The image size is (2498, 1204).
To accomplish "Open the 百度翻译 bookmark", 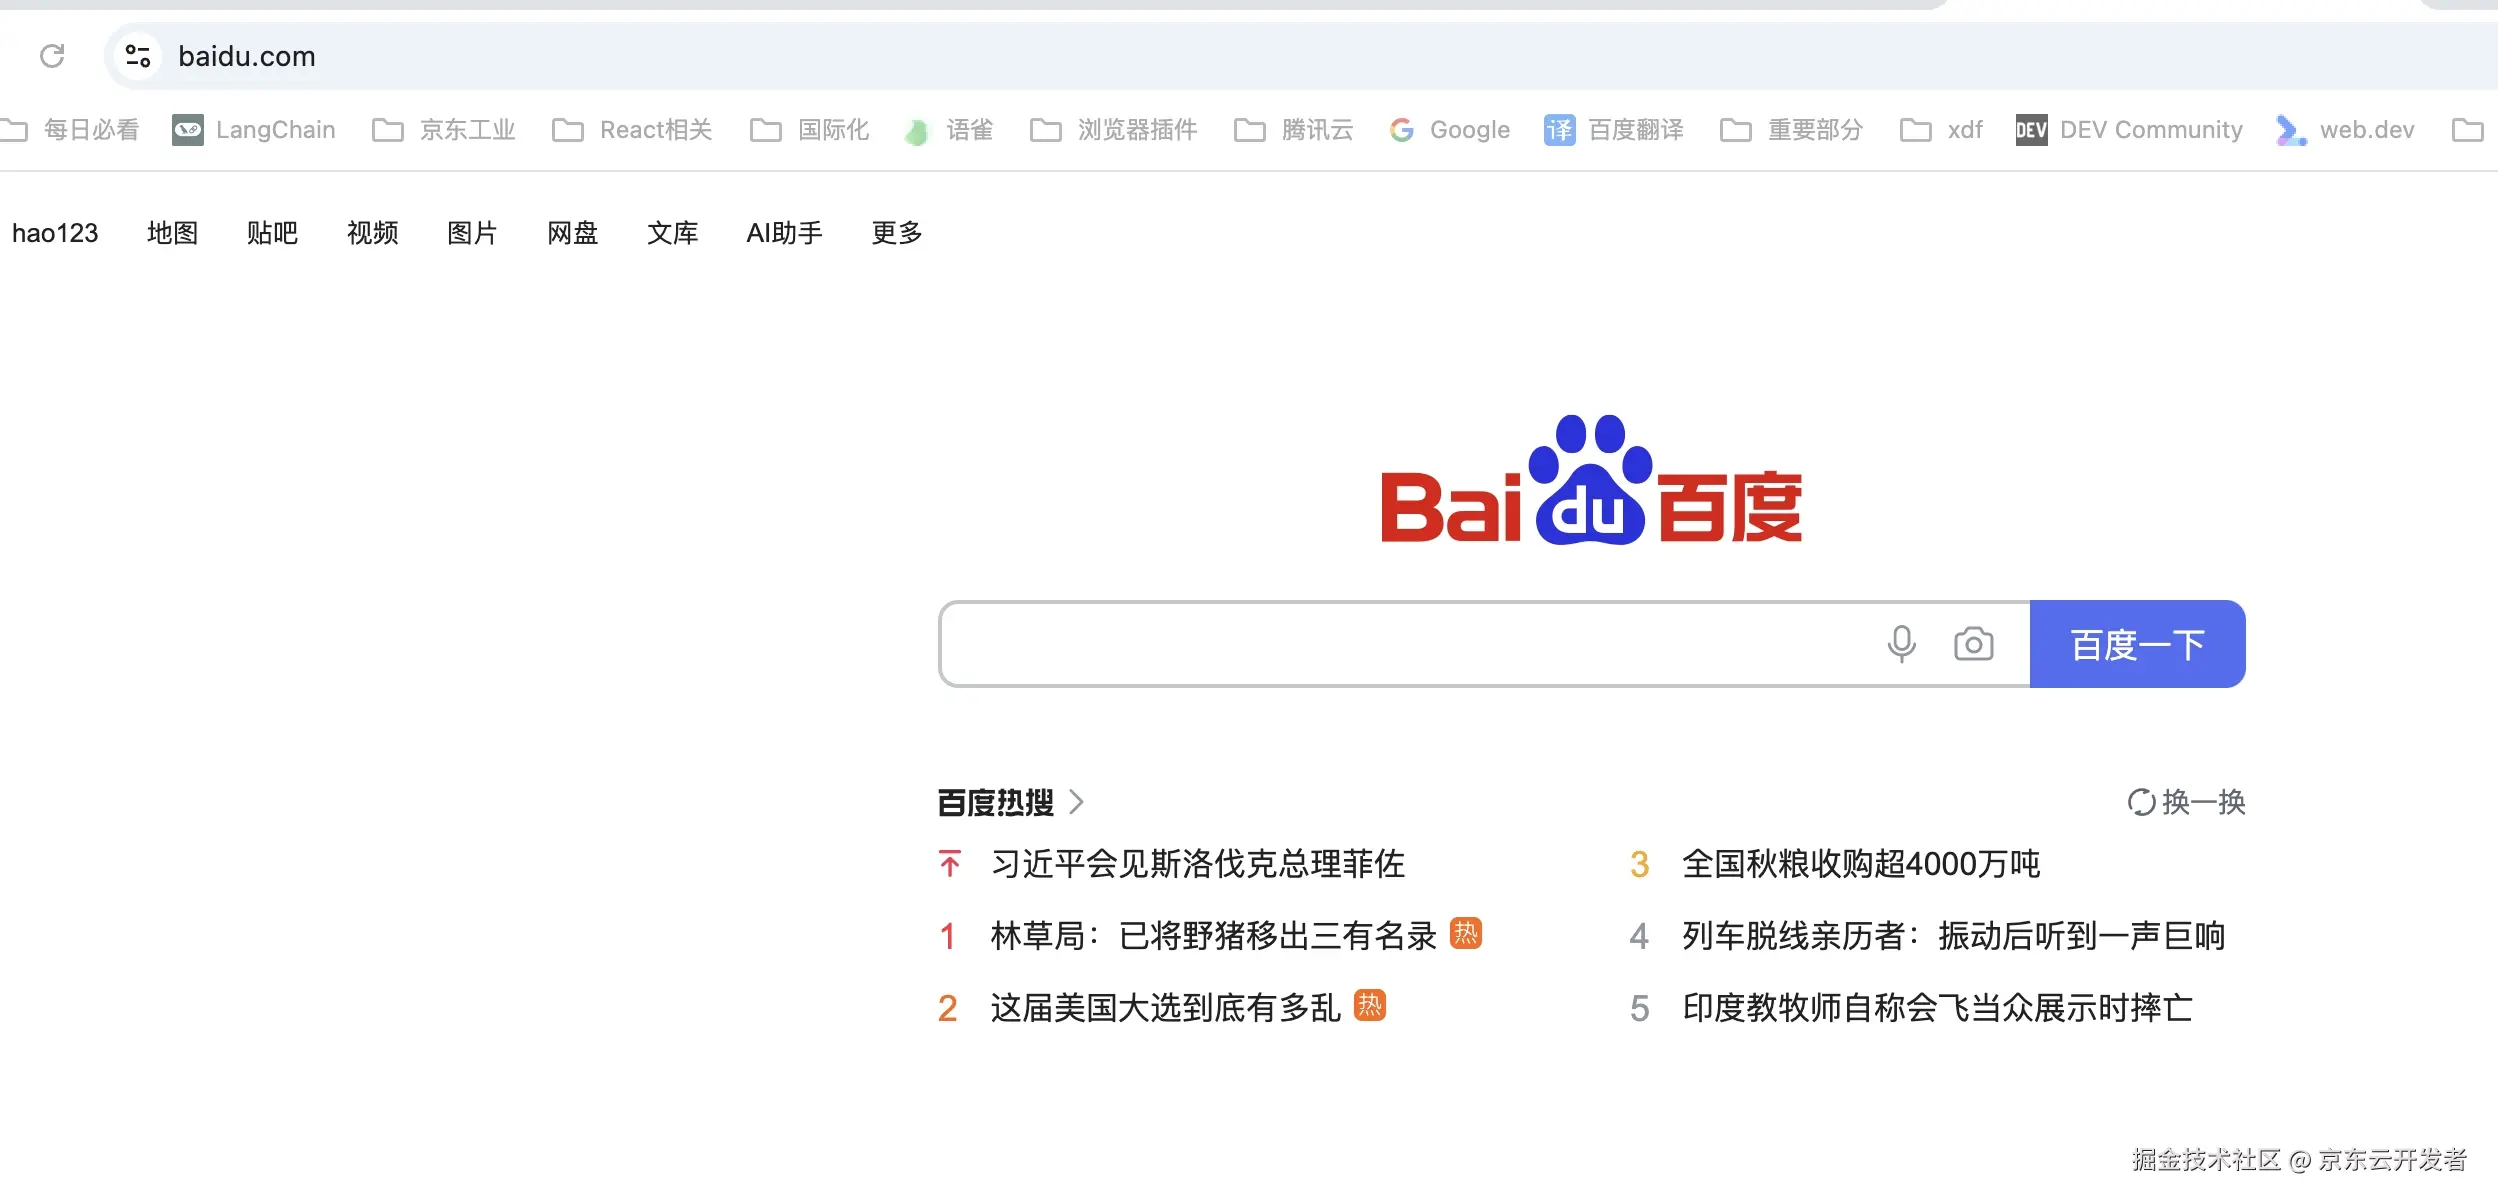I will (x=1614, y=130).
